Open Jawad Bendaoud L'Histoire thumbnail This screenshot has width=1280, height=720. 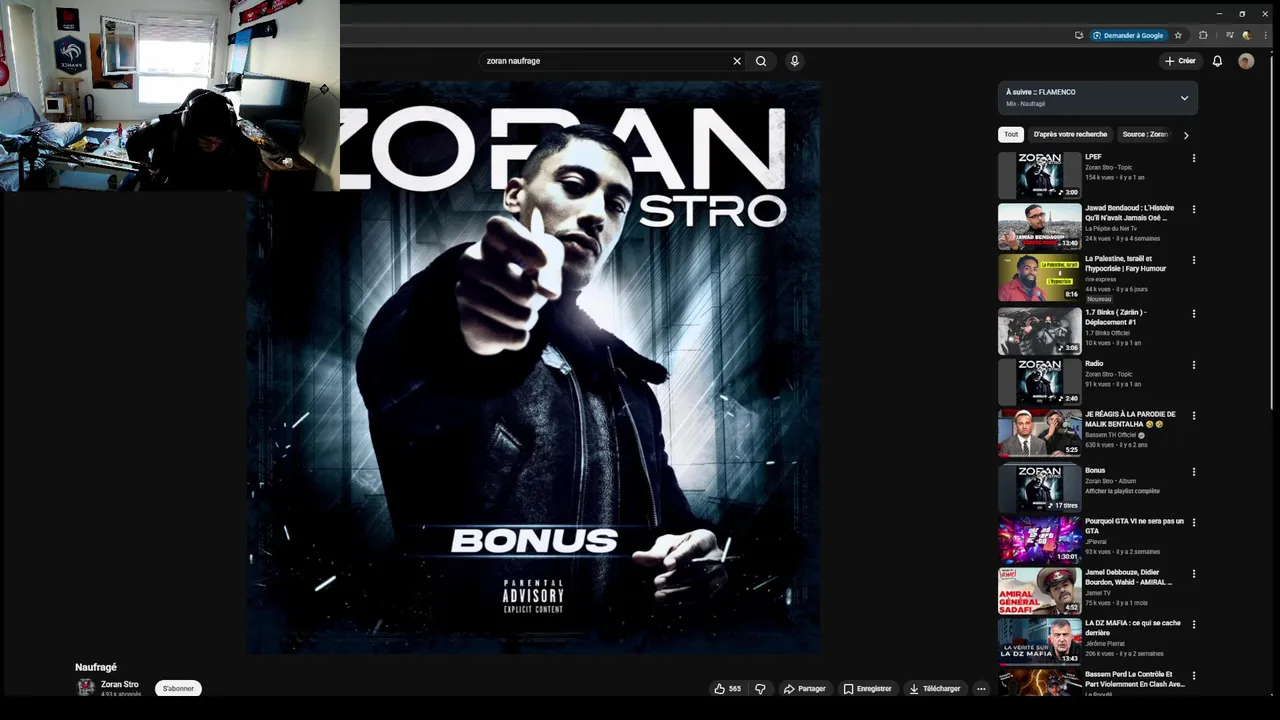point(1040,227)
